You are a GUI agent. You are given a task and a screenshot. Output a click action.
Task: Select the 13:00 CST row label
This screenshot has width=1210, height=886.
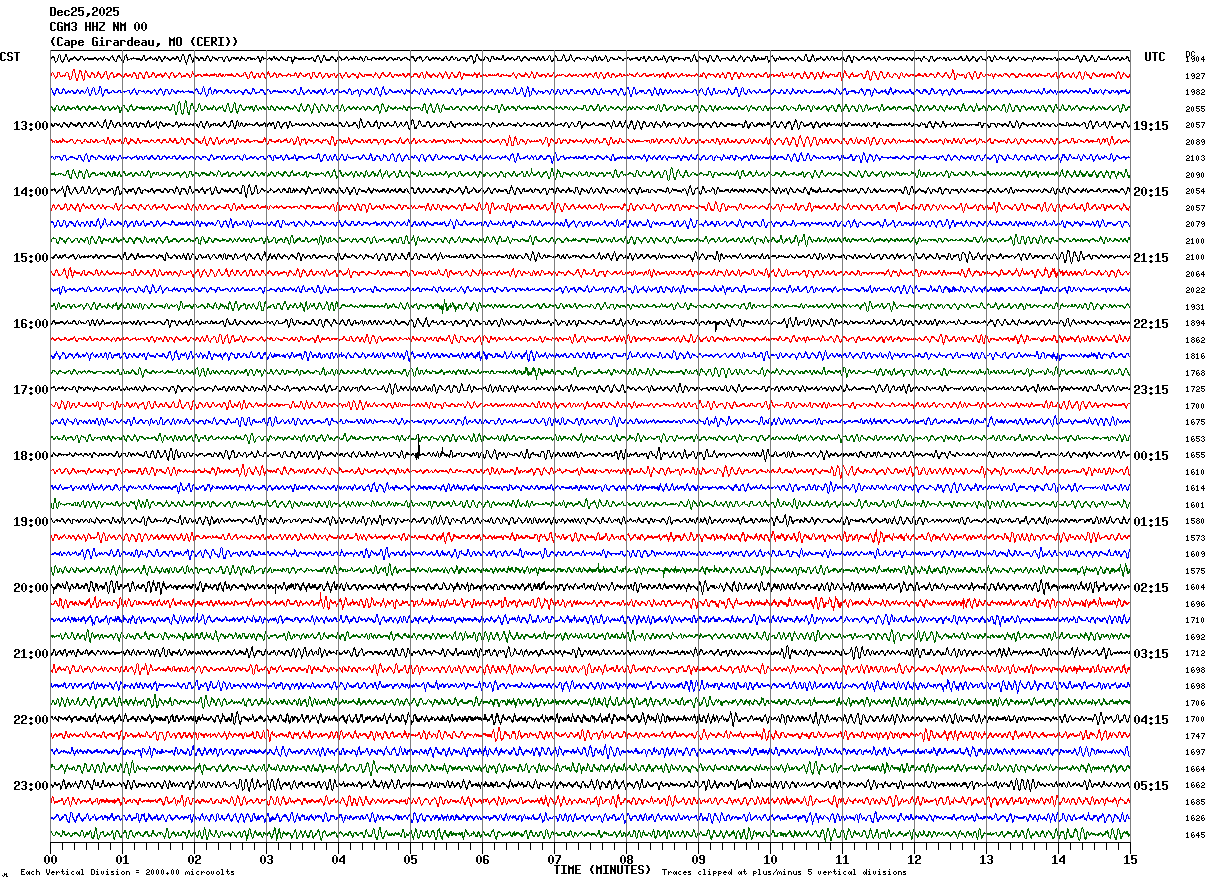(30, 126)
